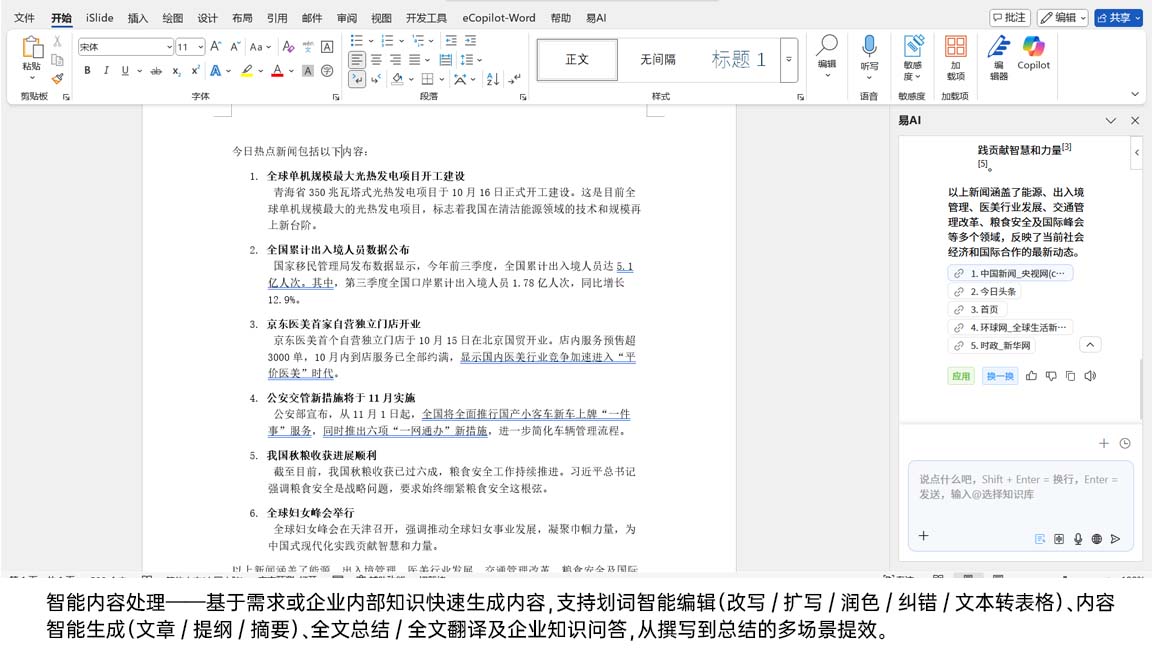
Task: Click the green 应用 (Apply) button
Action: (x=960, y=376)
